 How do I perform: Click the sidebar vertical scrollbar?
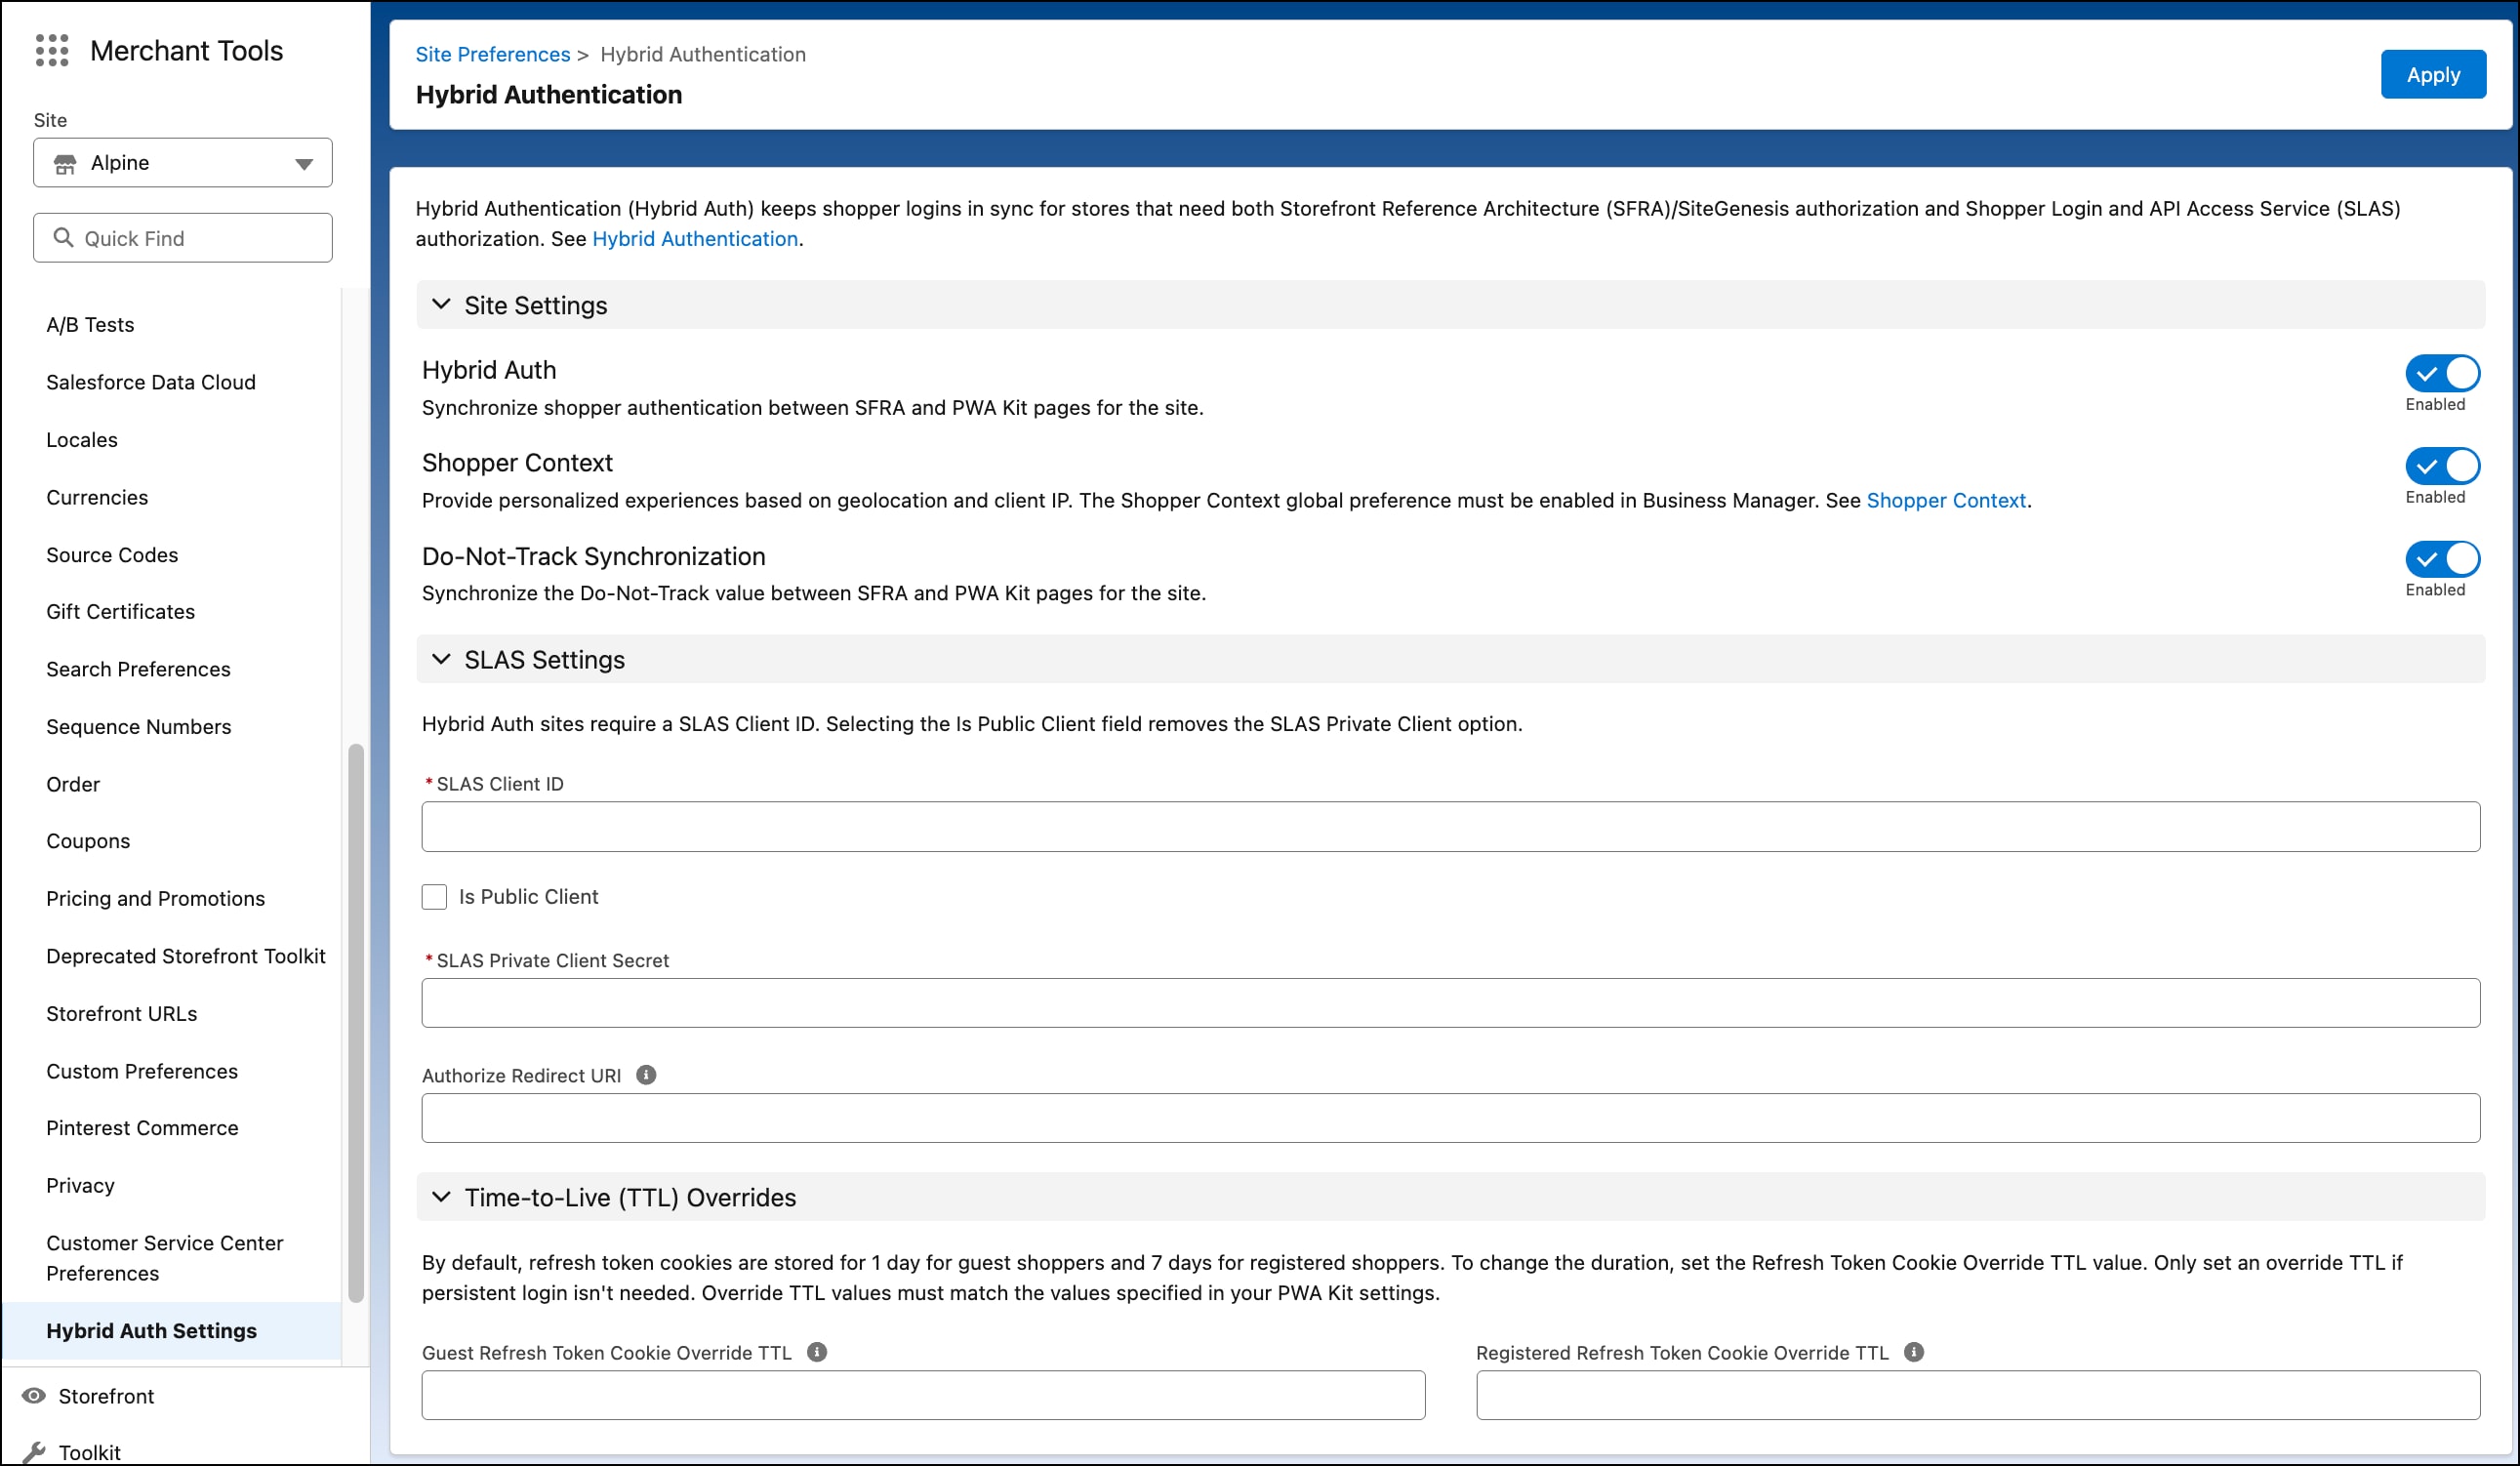[355, 1024]
